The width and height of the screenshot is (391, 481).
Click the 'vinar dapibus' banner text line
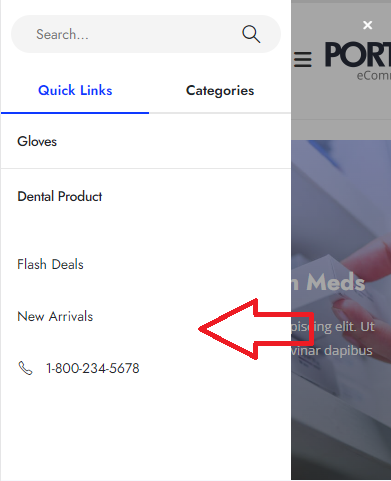click(x=332, y=351)
